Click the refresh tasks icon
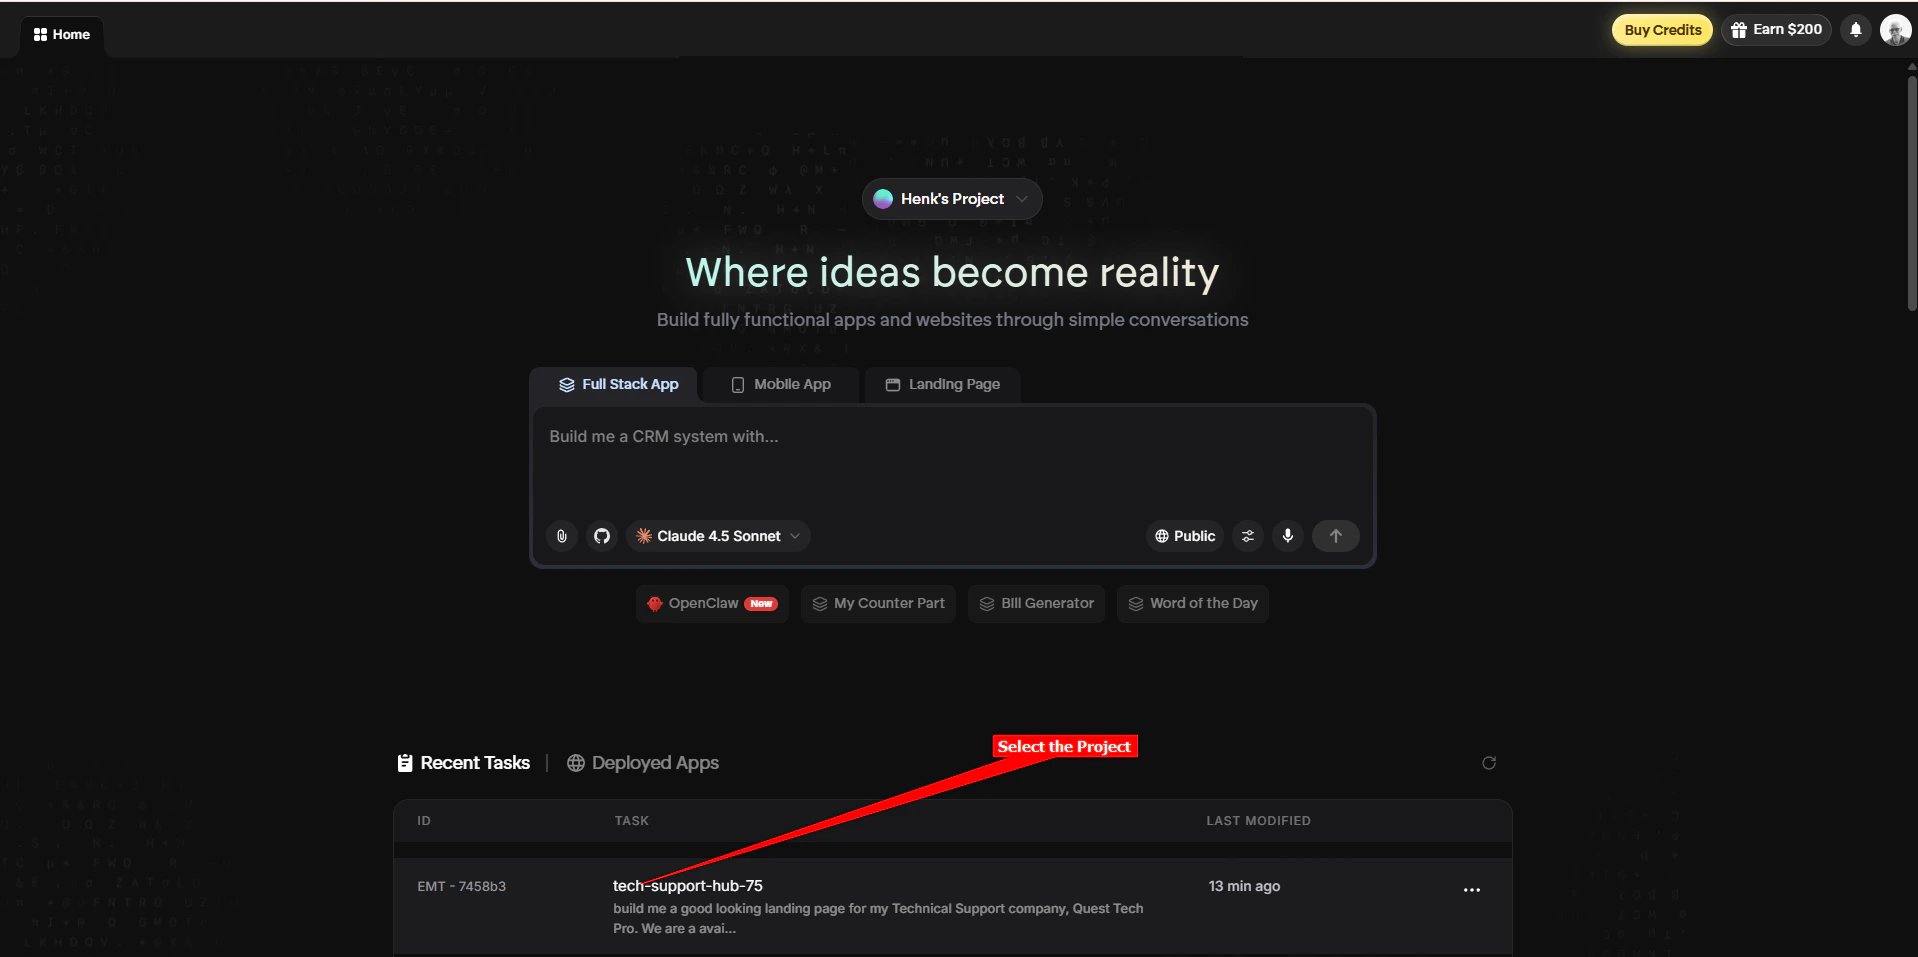The image size is (1918, 957). (1489, 763)
